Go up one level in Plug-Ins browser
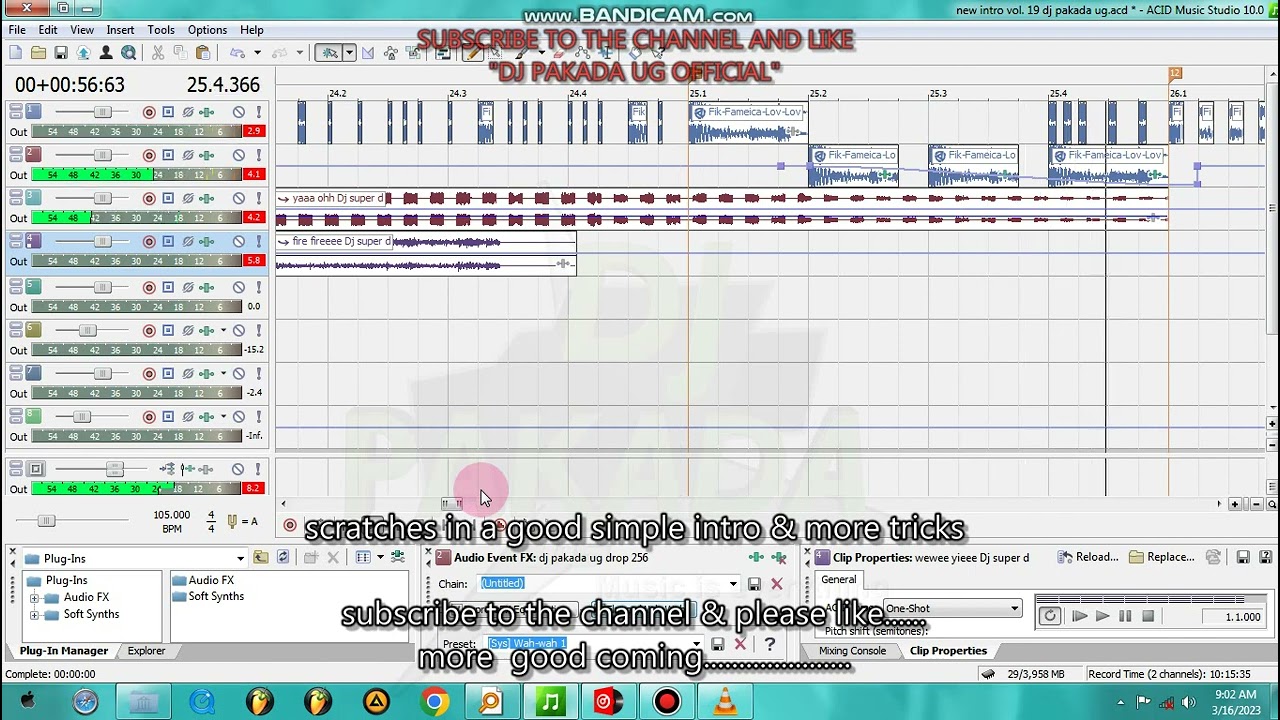Screen dimensions: 1280x720 (x=261, y=558)
